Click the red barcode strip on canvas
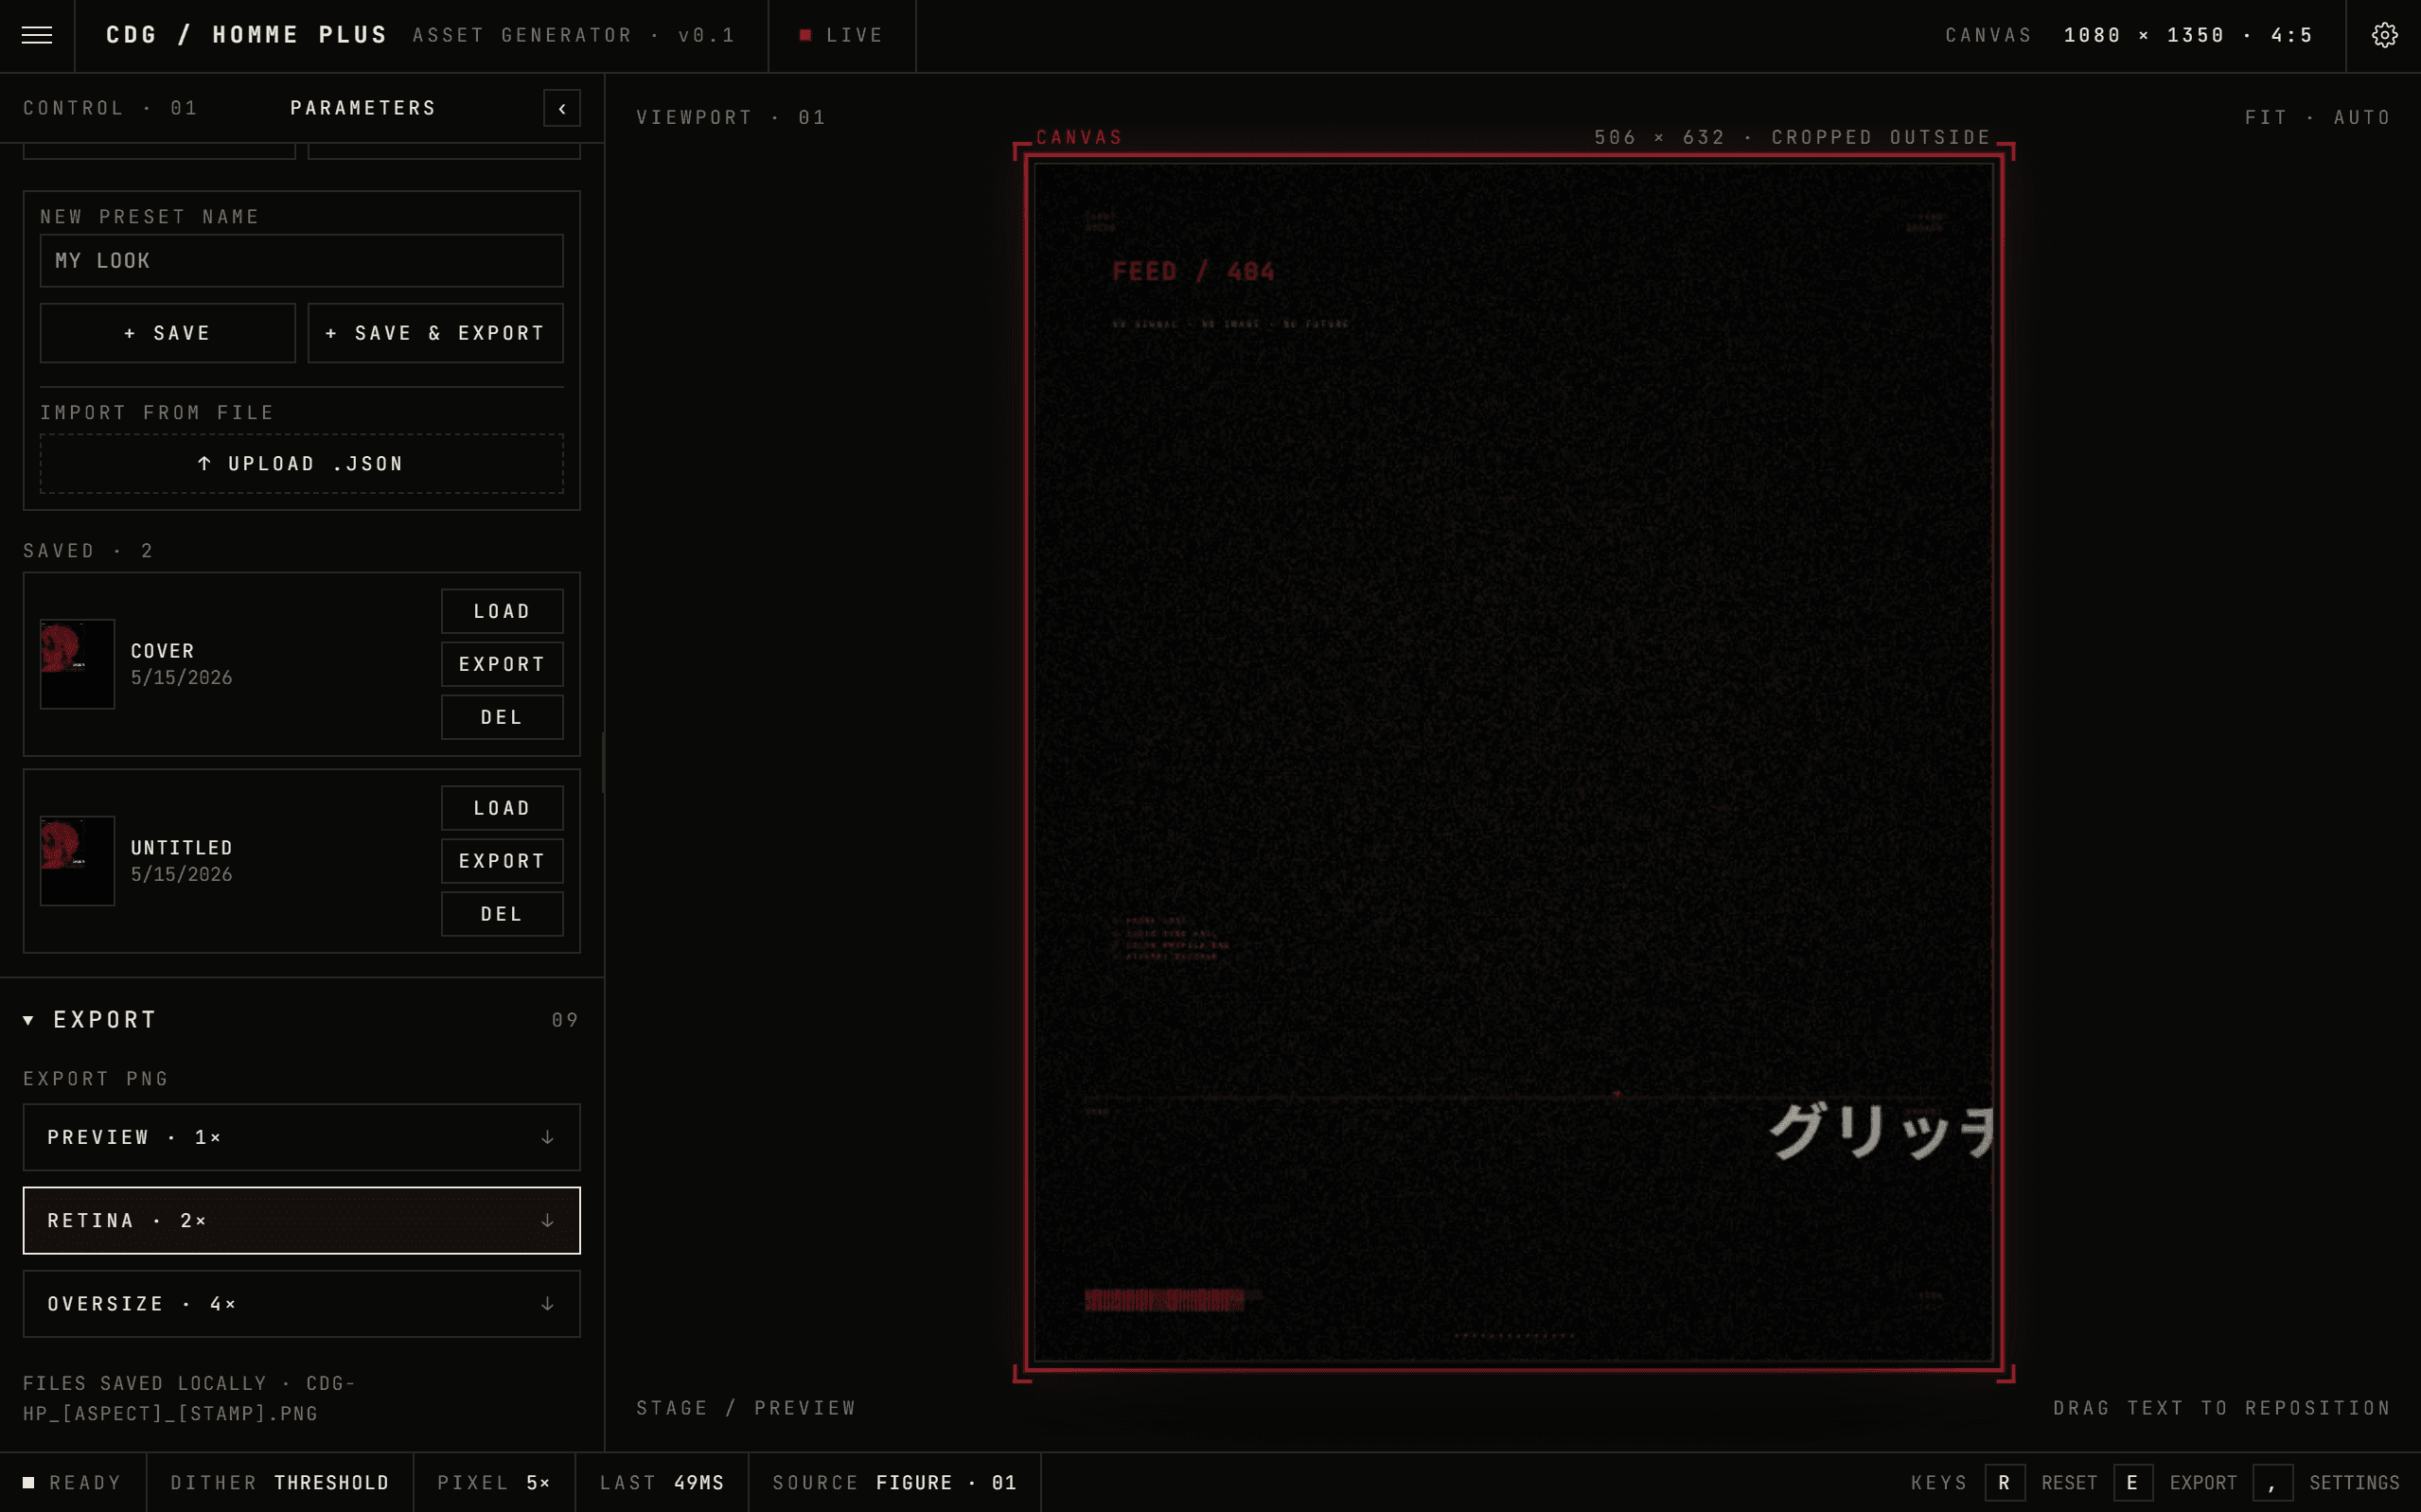This screenshot has height=1512, width=2421. click(x=1164, y=1299)
